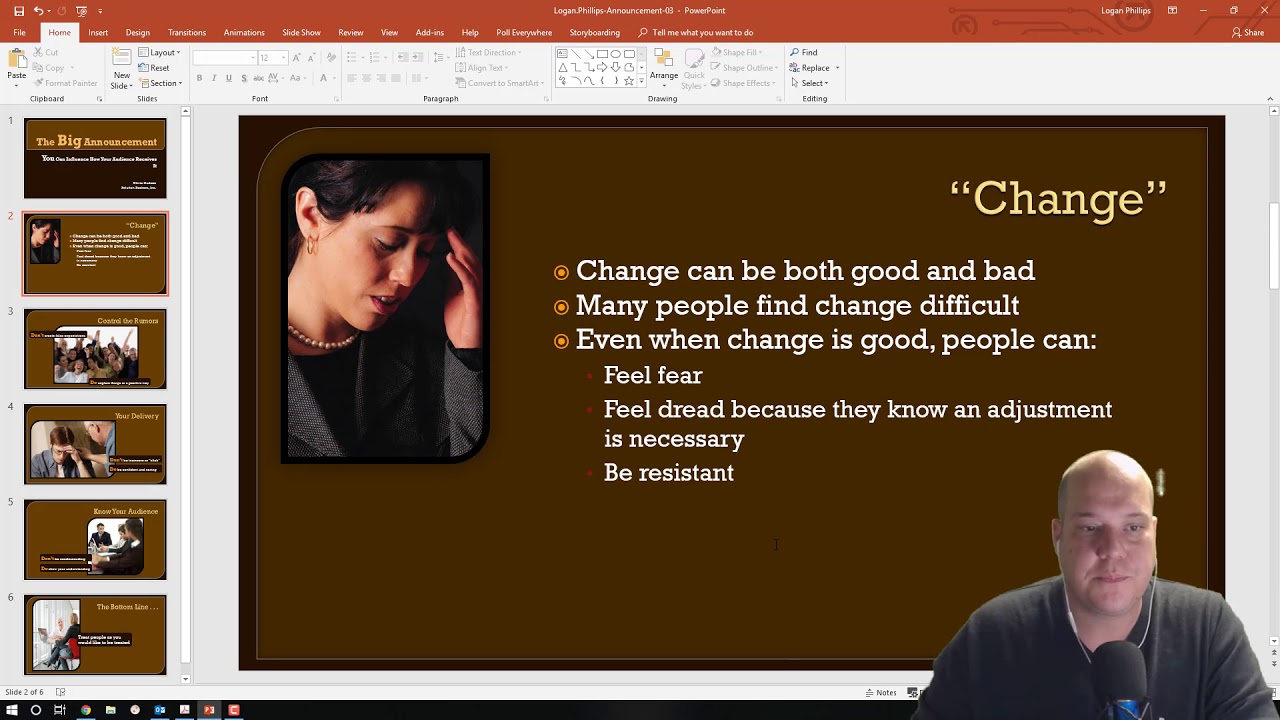
Task: Undo the last action
Action: (x=39, y=11)
